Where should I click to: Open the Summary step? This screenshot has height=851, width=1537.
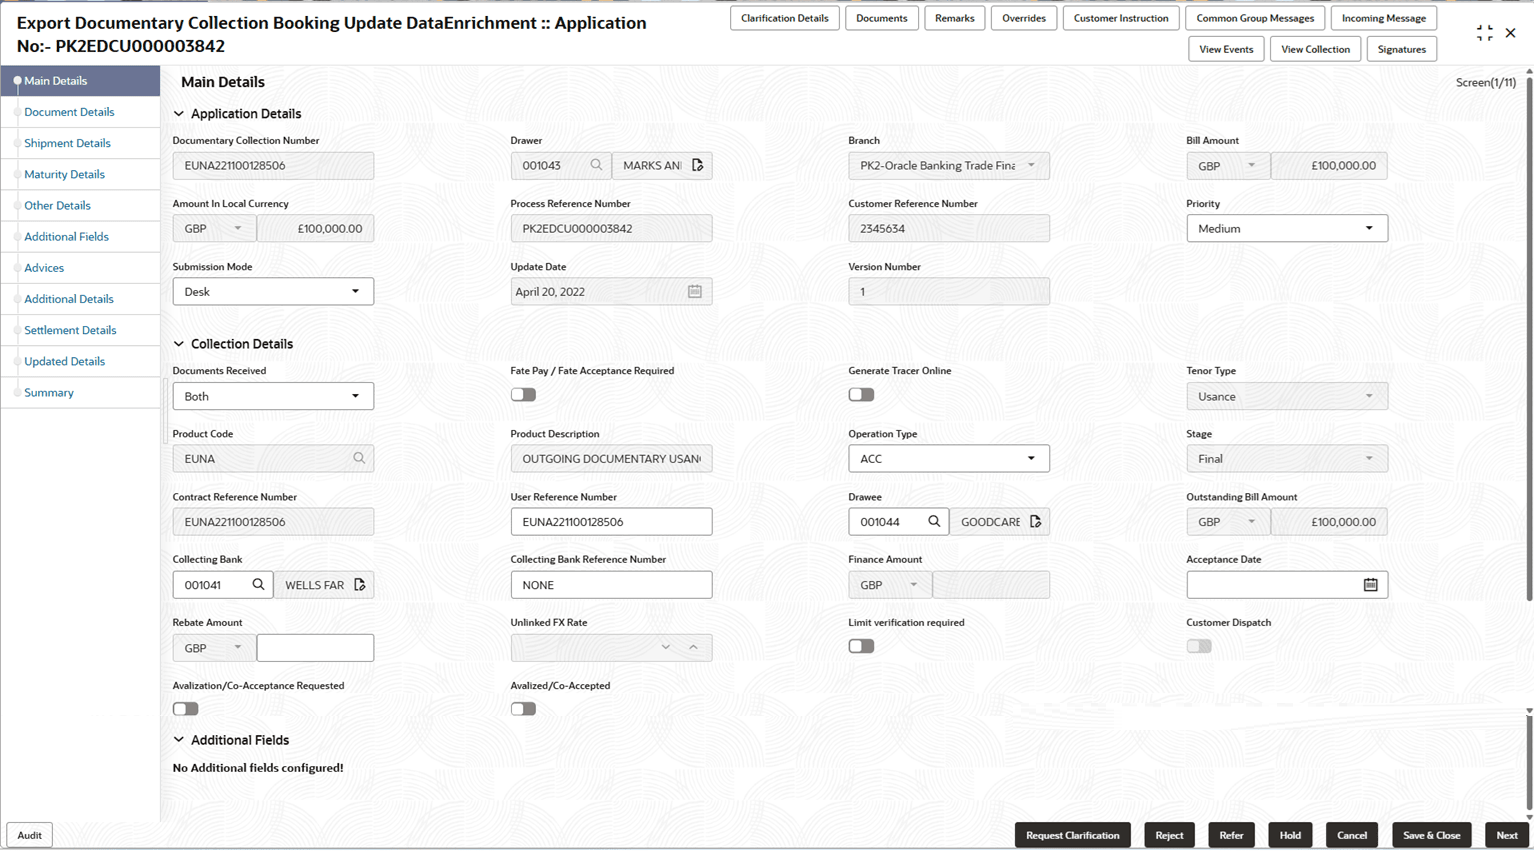click(49, 393)
